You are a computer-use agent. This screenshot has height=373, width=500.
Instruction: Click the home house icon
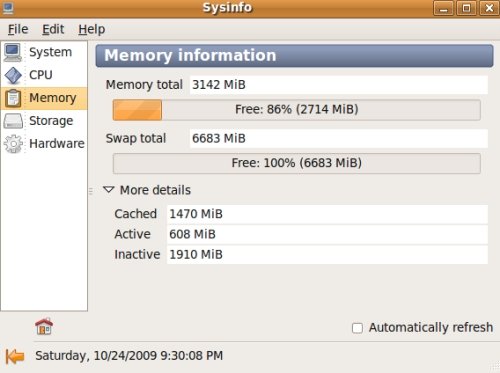(44, 326)
